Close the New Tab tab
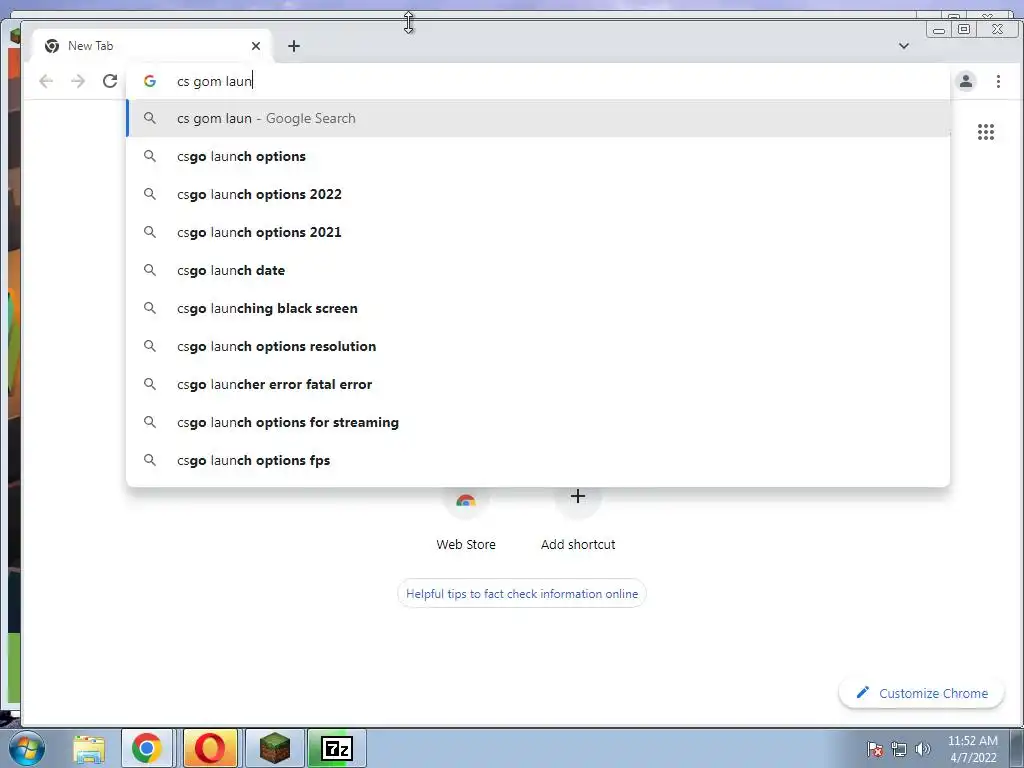 point(255,46)
